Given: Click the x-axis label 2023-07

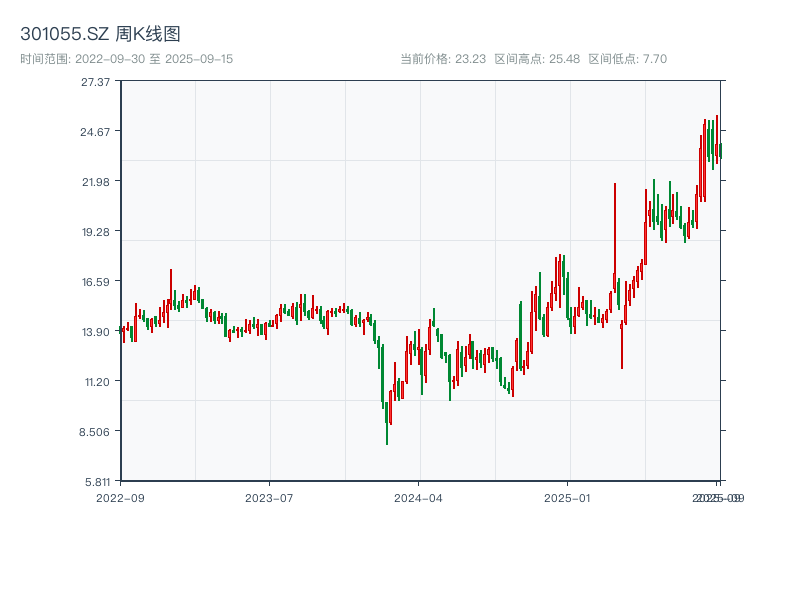Looking at the screenshot, I should pyautogui.click(x=269, y=498).
